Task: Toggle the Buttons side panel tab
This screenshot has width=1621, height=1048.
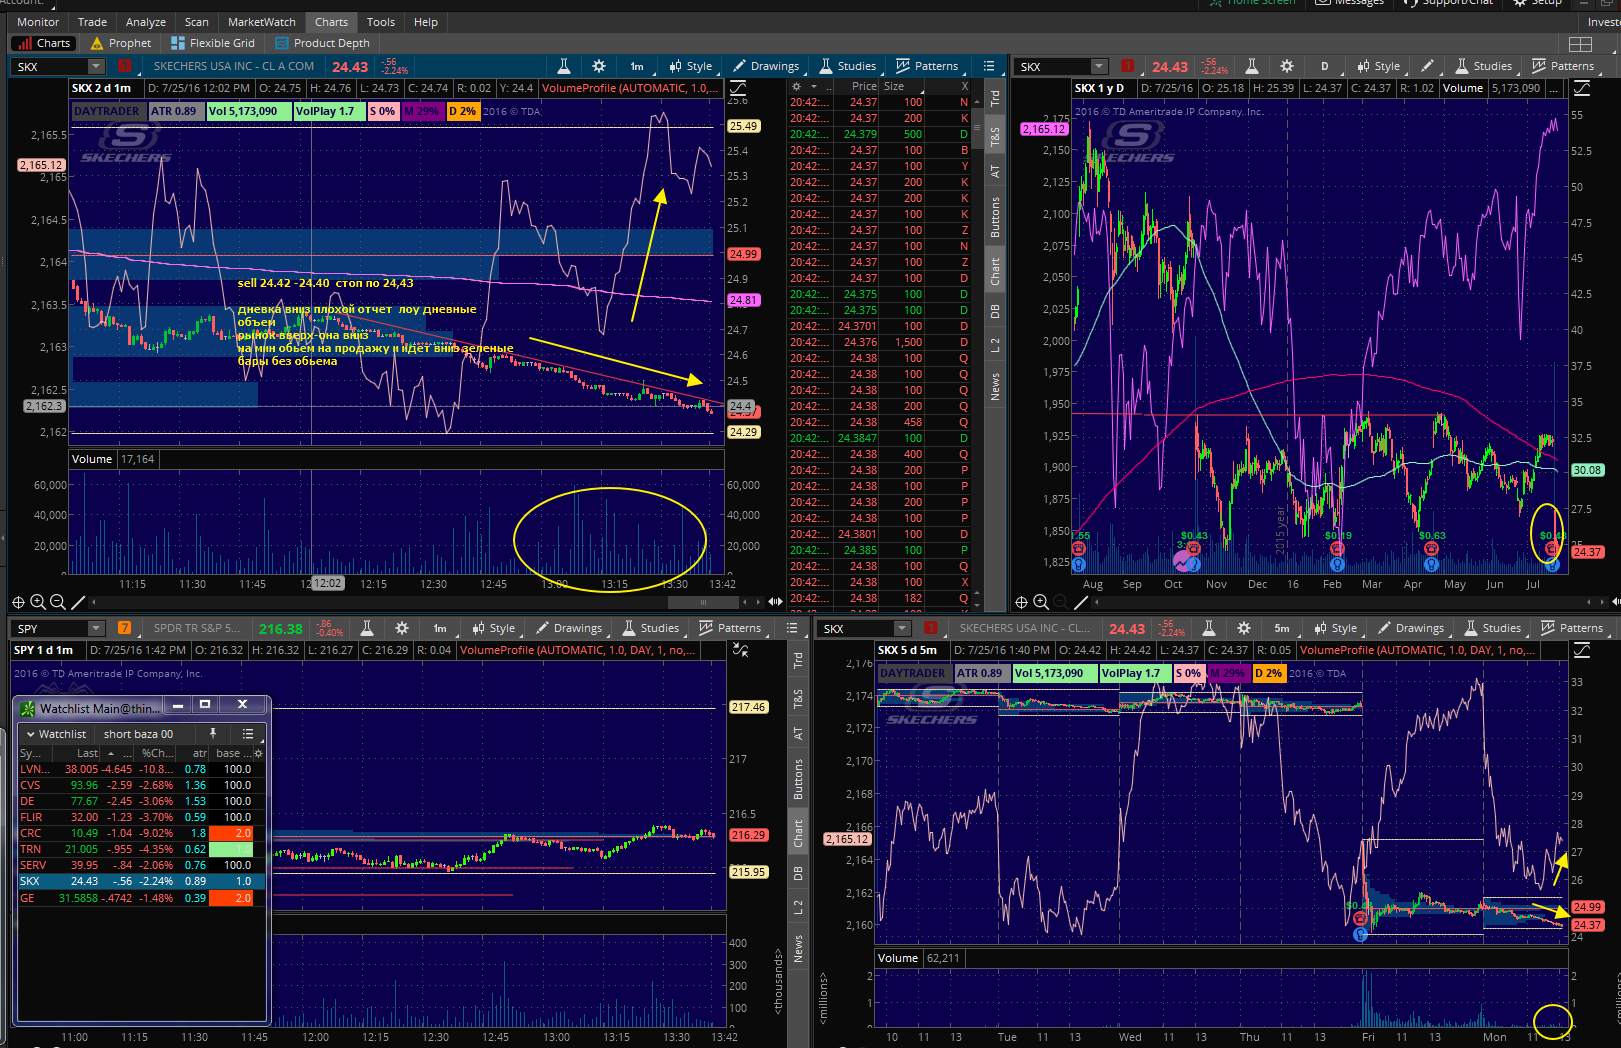Action: (995, 217)
